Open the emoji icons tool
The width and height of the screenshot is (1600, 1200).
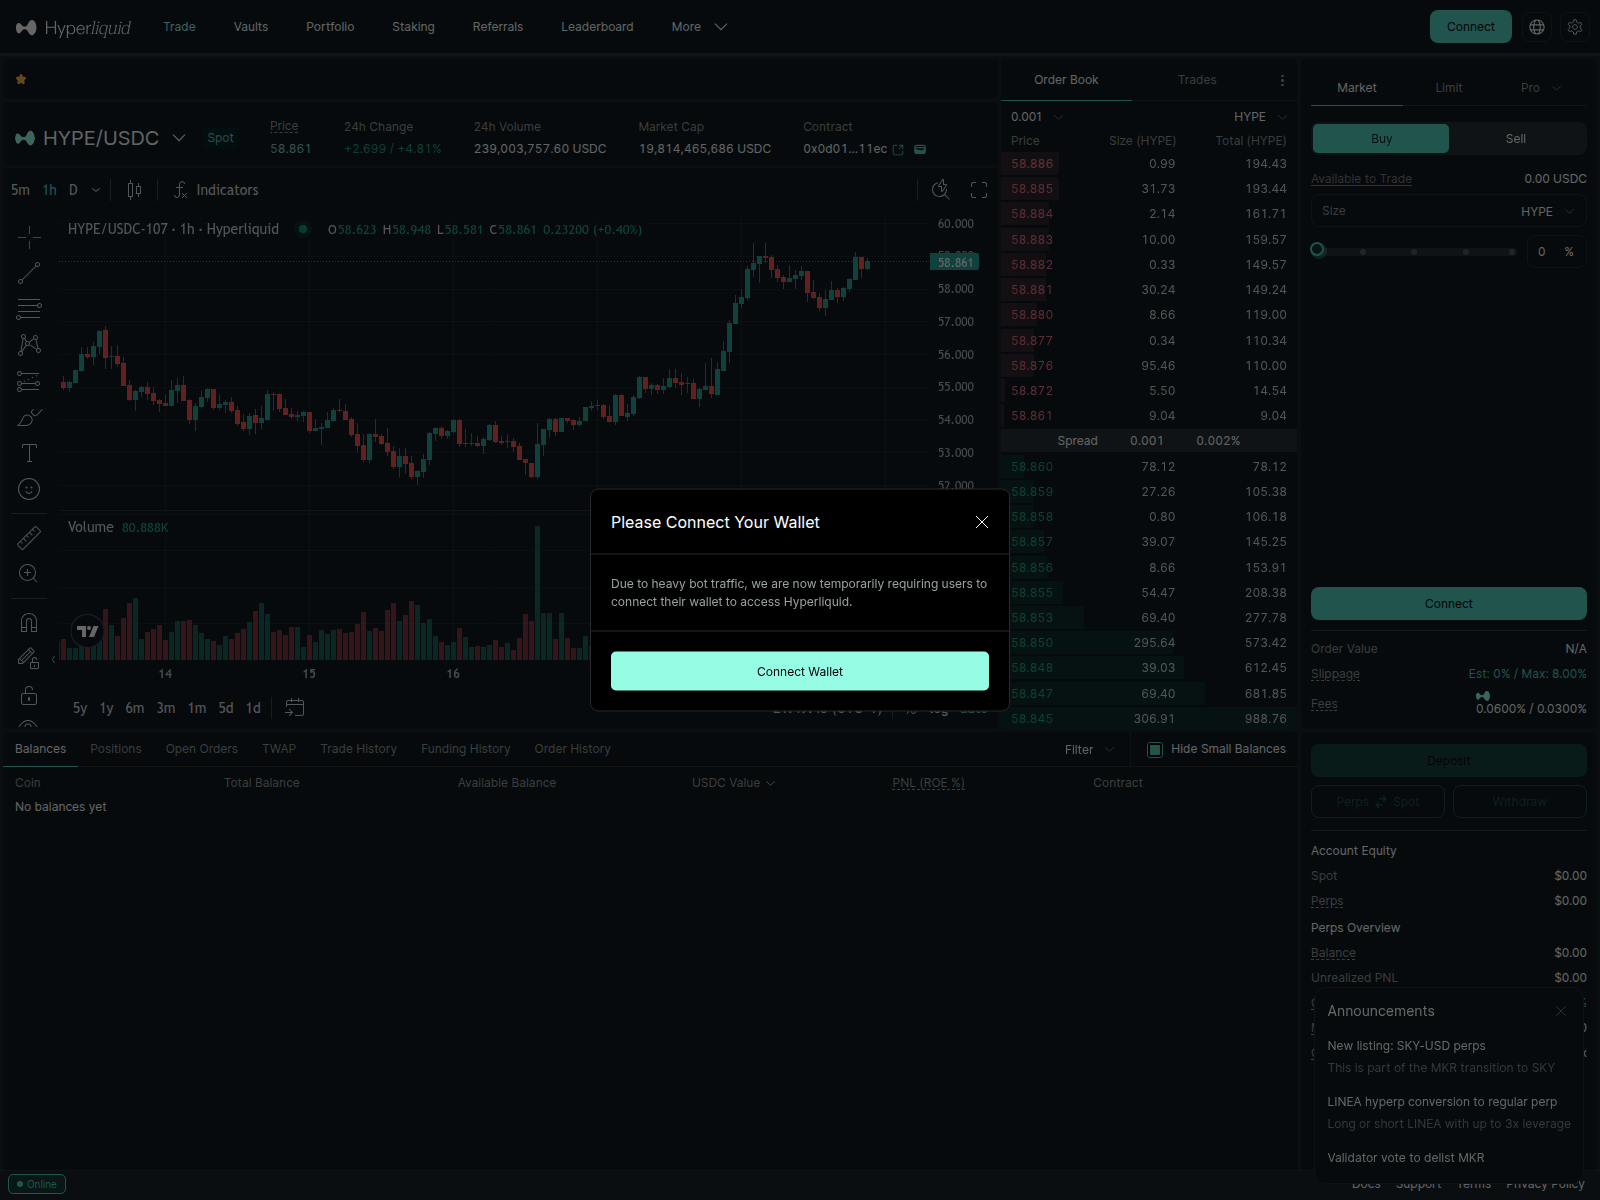(29, 489)
